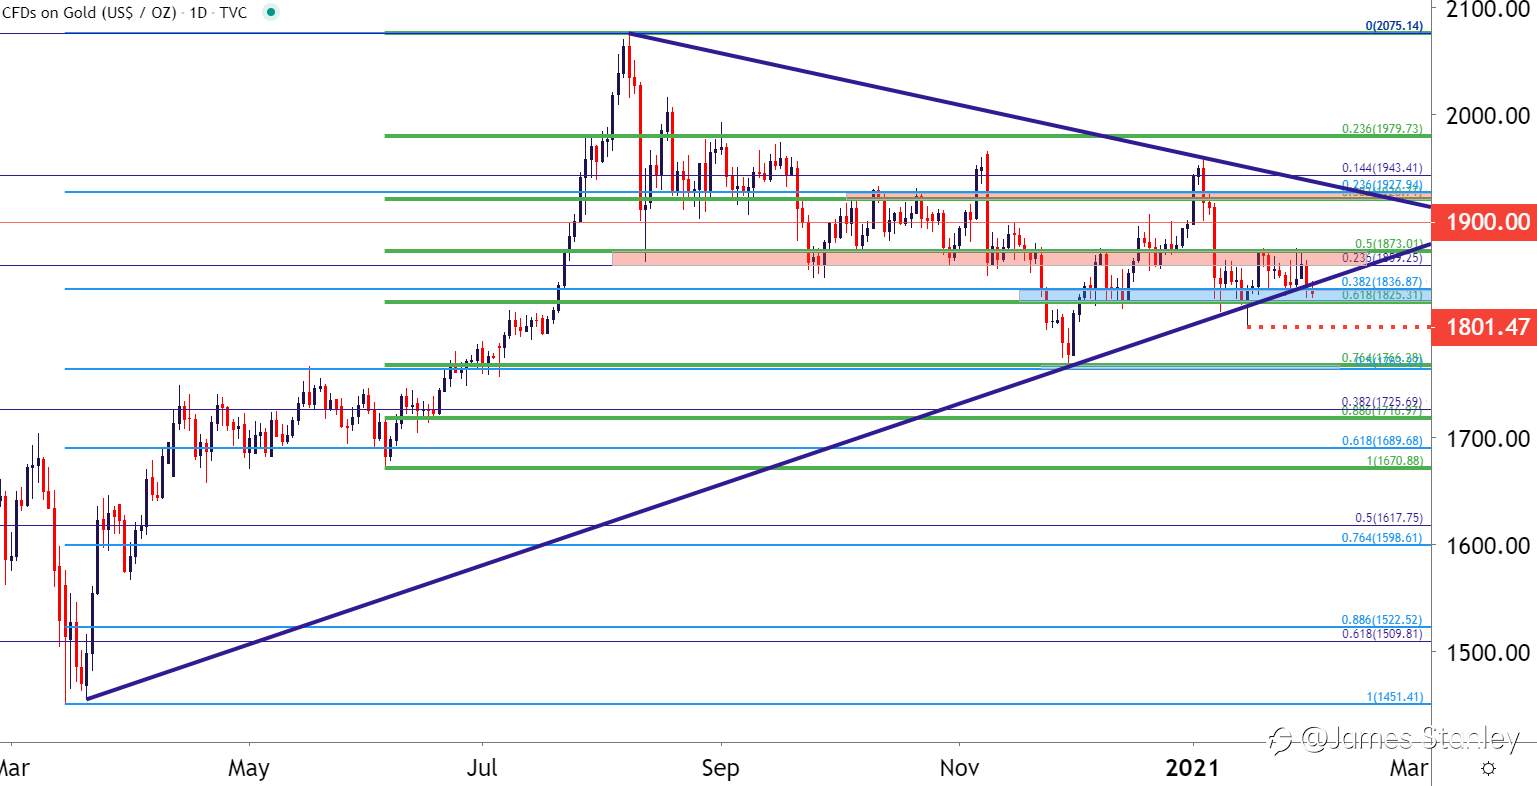
Task: Select the 0.618(1509.81) Fibonacci level label
Action: click(1382, 634)
